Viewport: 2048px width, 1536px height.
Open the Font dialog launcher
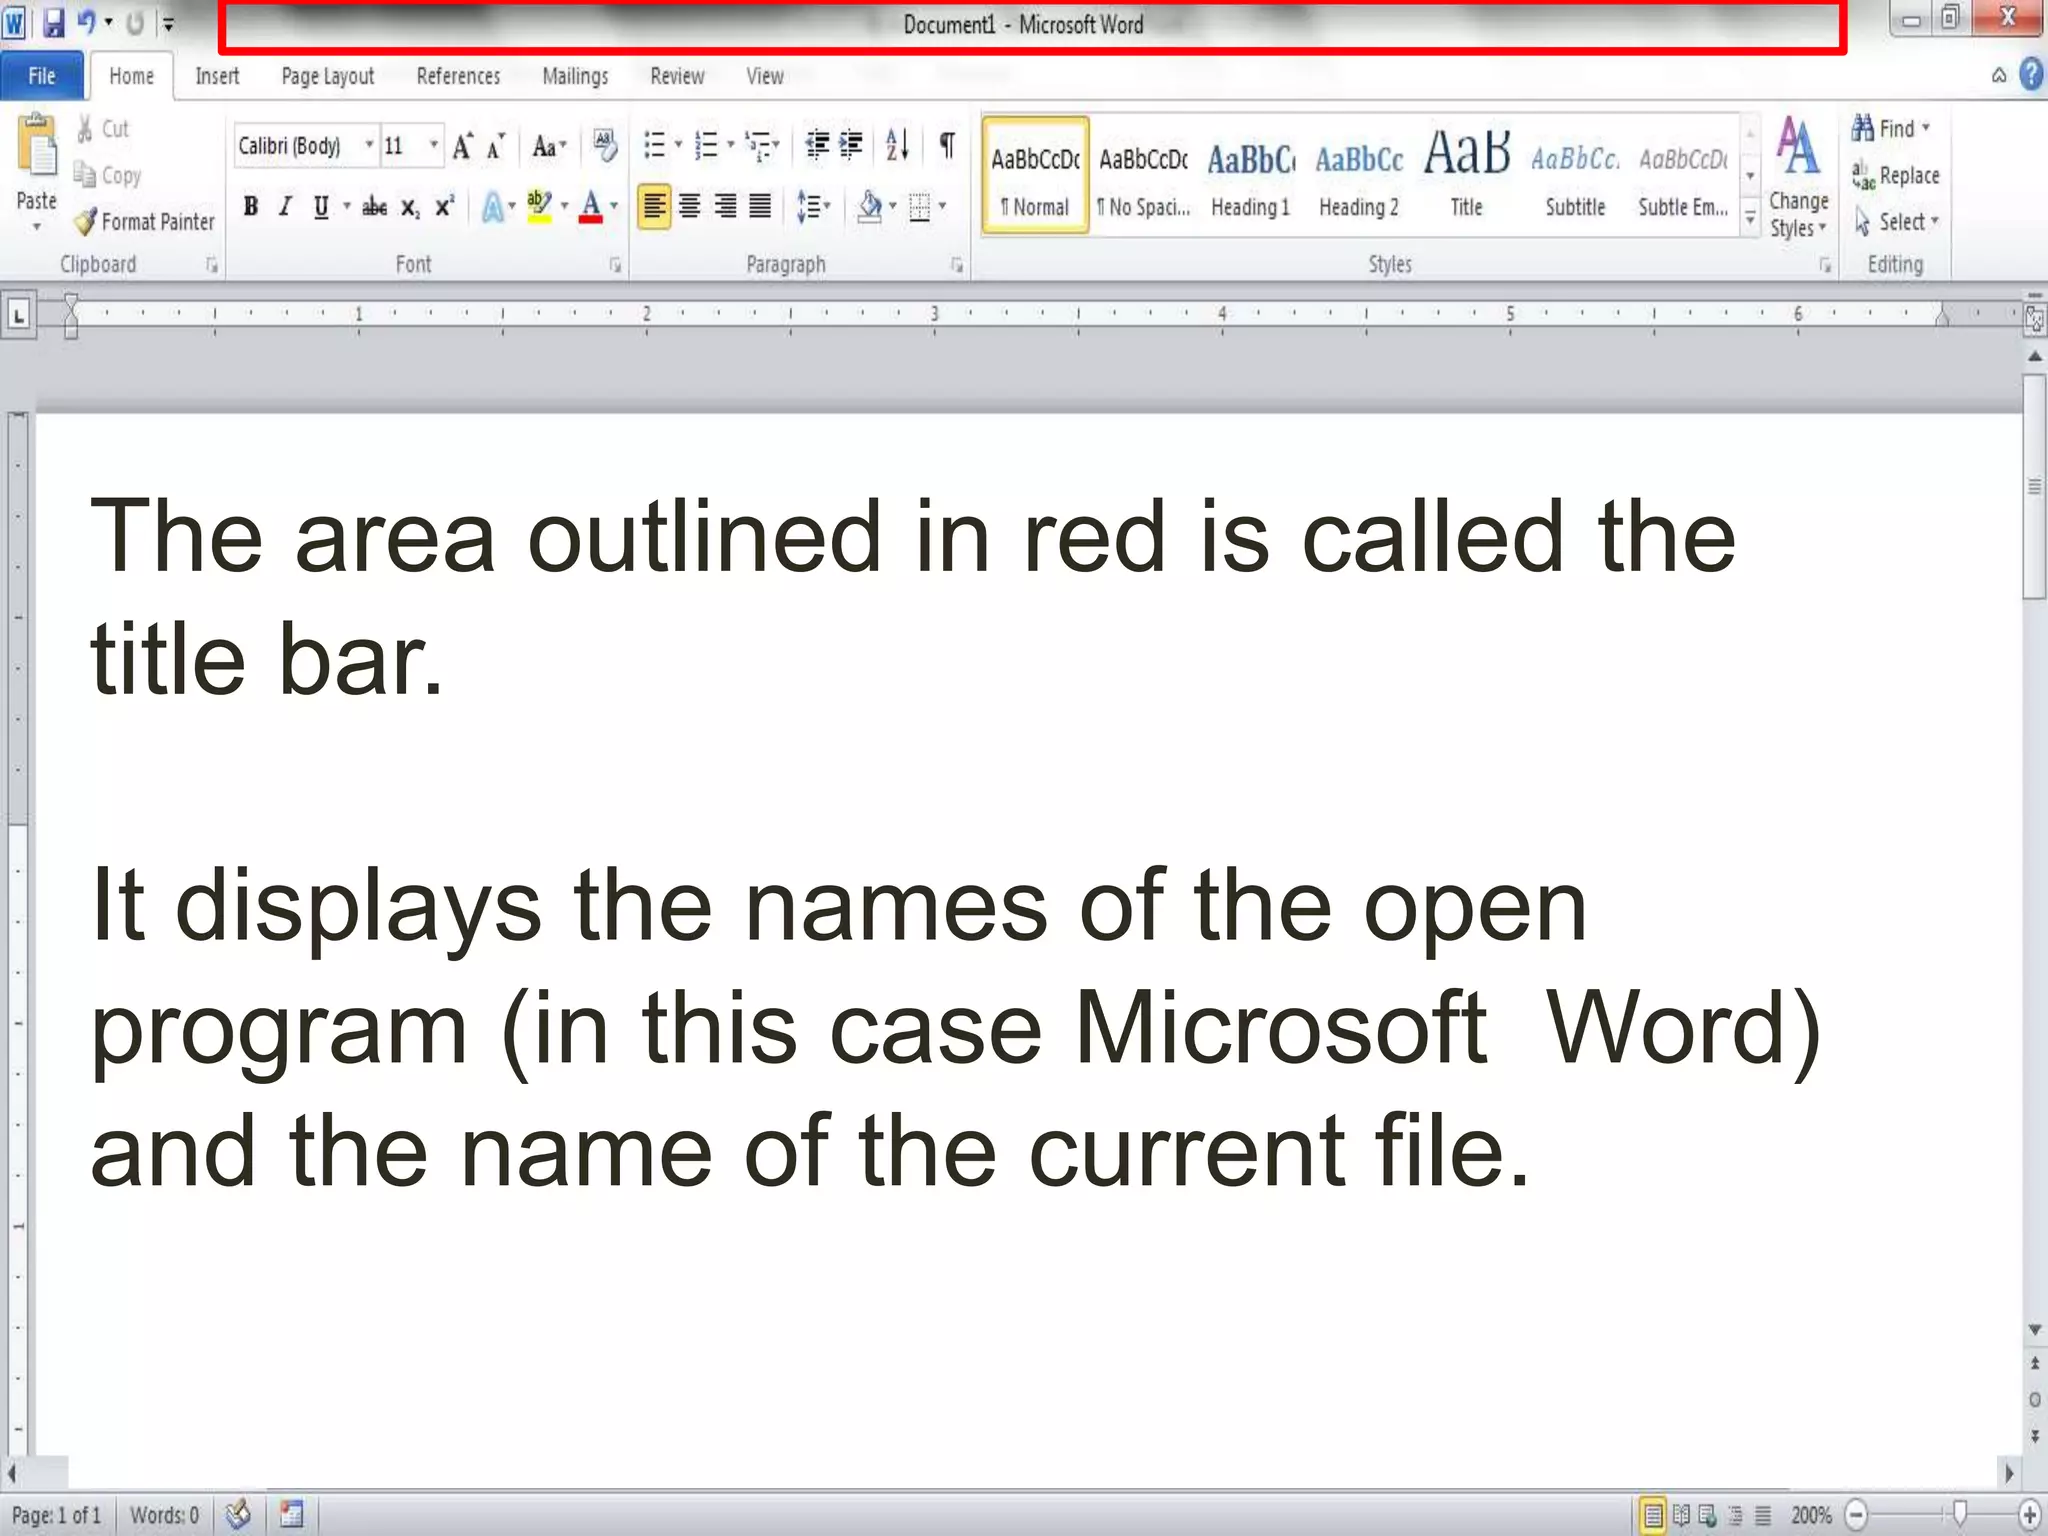click(x=615, y=265)
